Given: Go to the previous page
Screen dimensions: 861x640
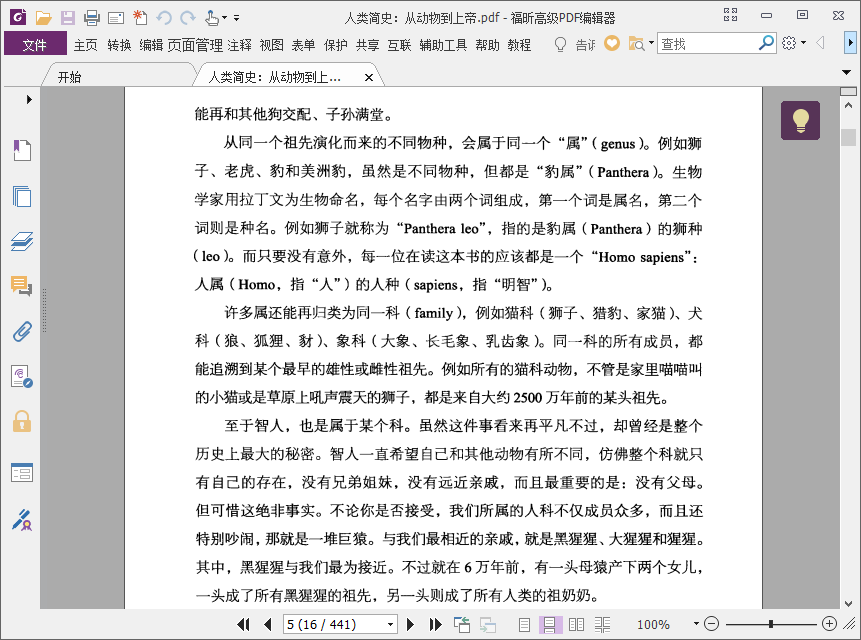Looking at the screenshot, I should coord(268,624).
